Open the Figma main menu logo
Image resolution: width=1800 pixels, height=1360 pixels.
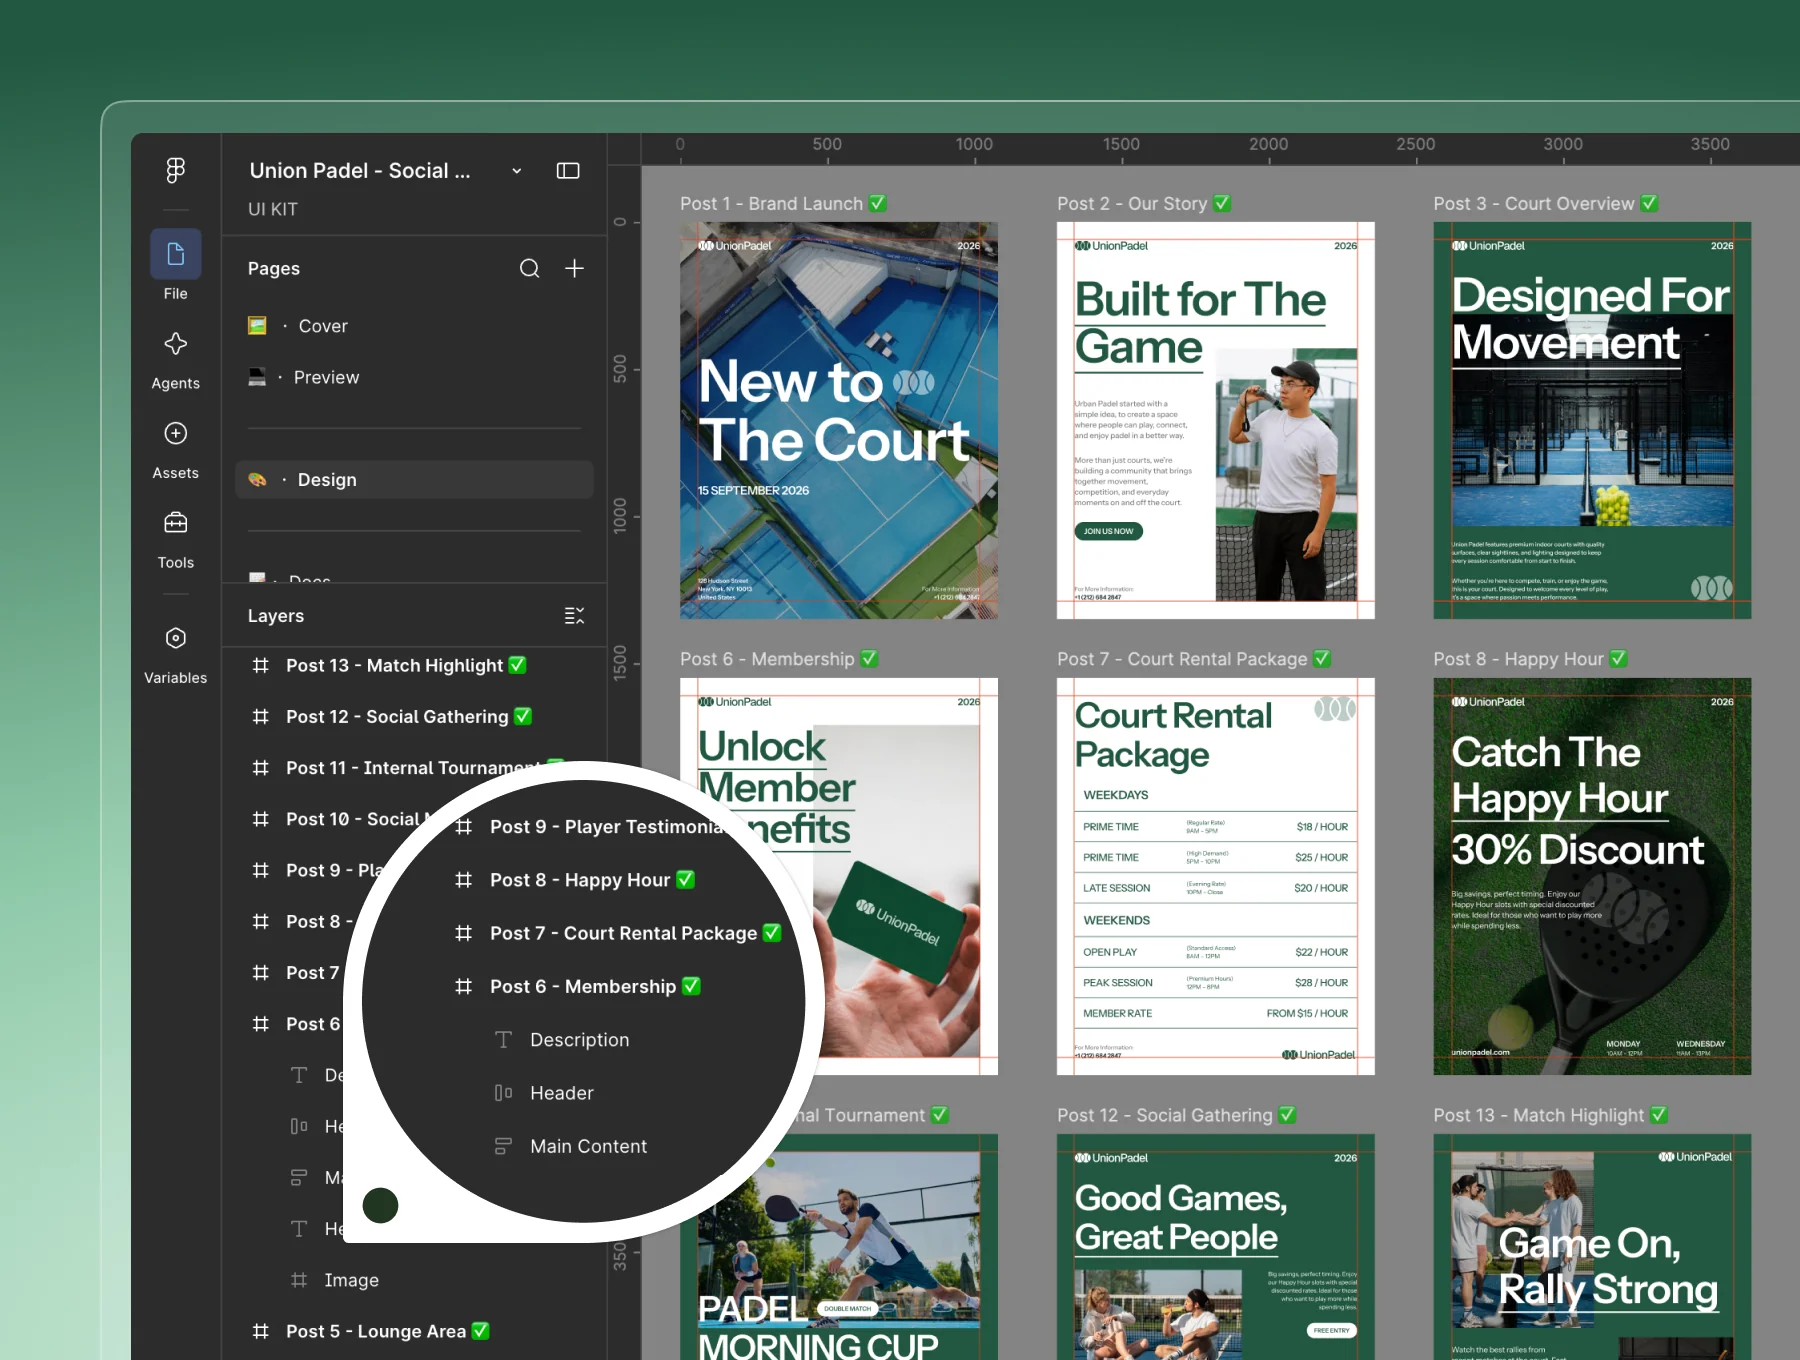[x=176, y=170]
